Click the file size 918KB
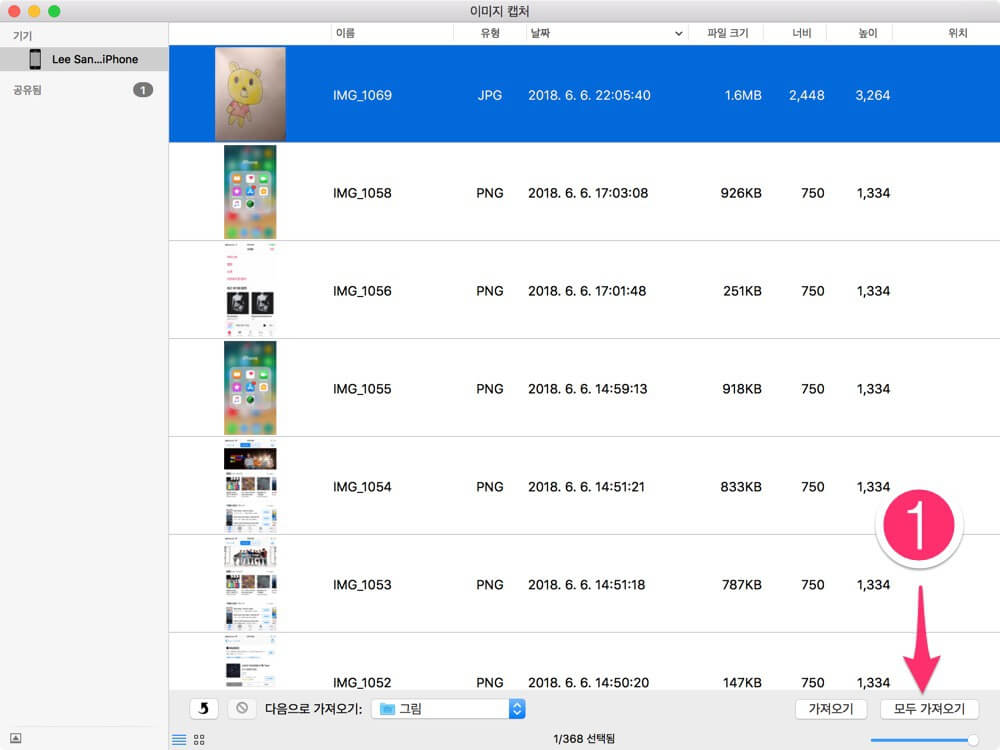 [x=742, y=389]
